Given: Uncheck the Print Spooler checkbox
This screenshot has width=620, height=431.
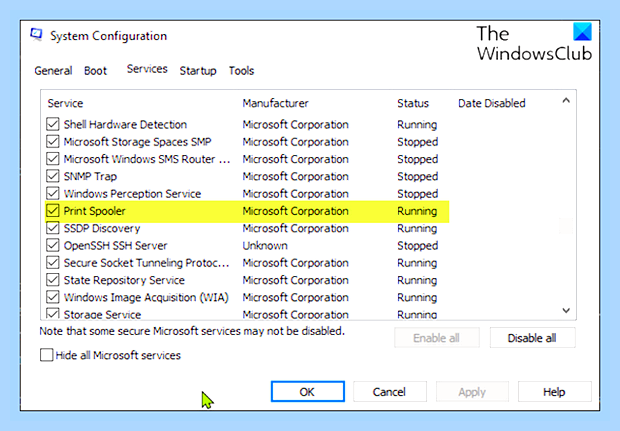Looking at the screenshot, I should coord(53,211).
